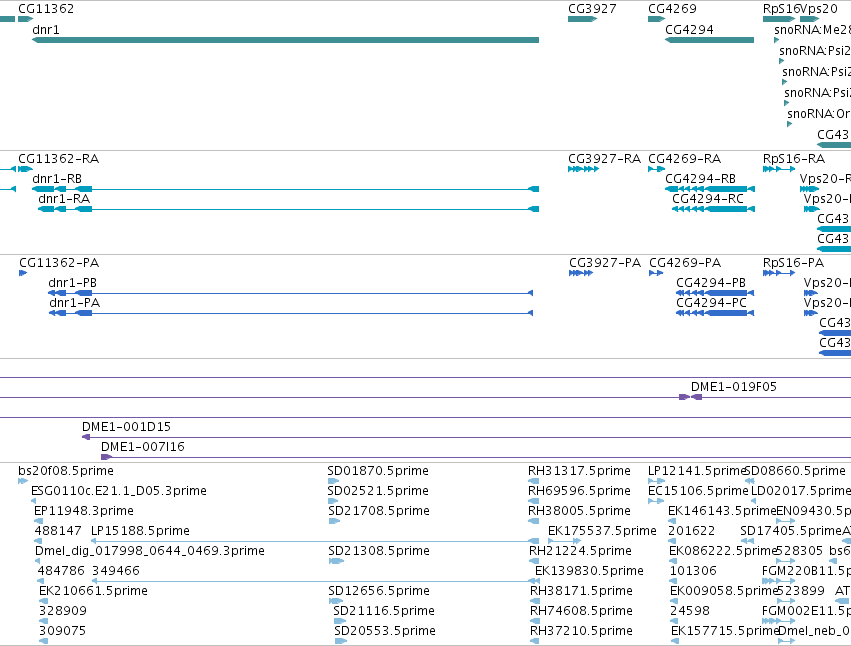Select the CG4294-RB transcript

[710, 189]
